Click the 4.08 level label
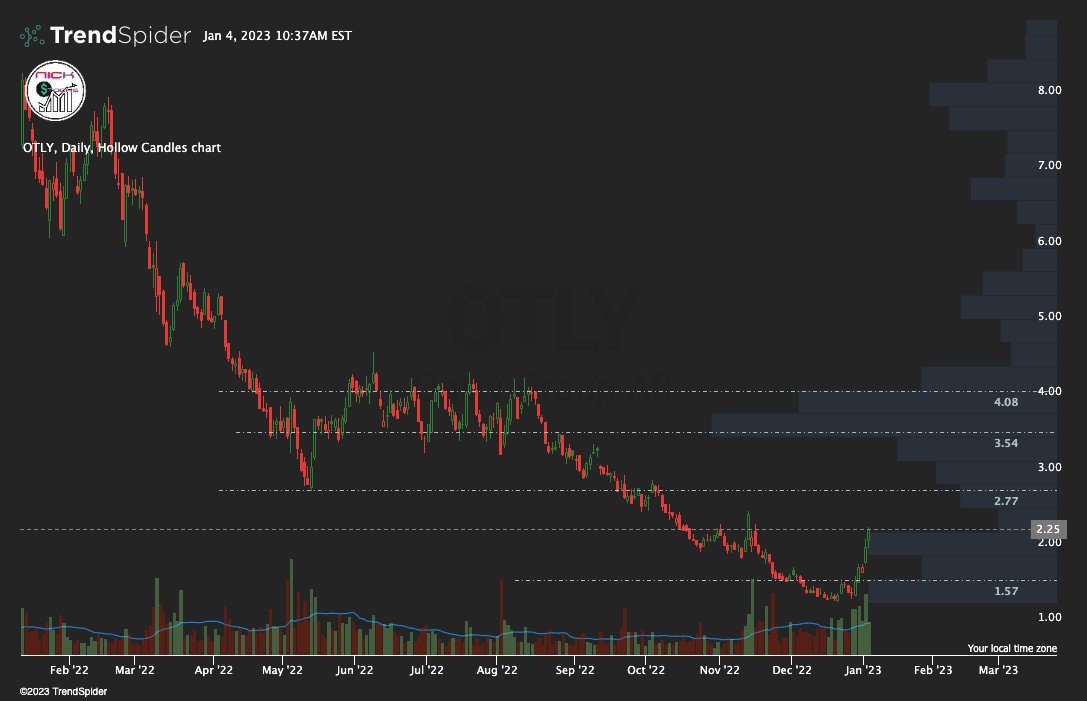The width and height of the screenshot is (1087, 701). click(1006, 402)
